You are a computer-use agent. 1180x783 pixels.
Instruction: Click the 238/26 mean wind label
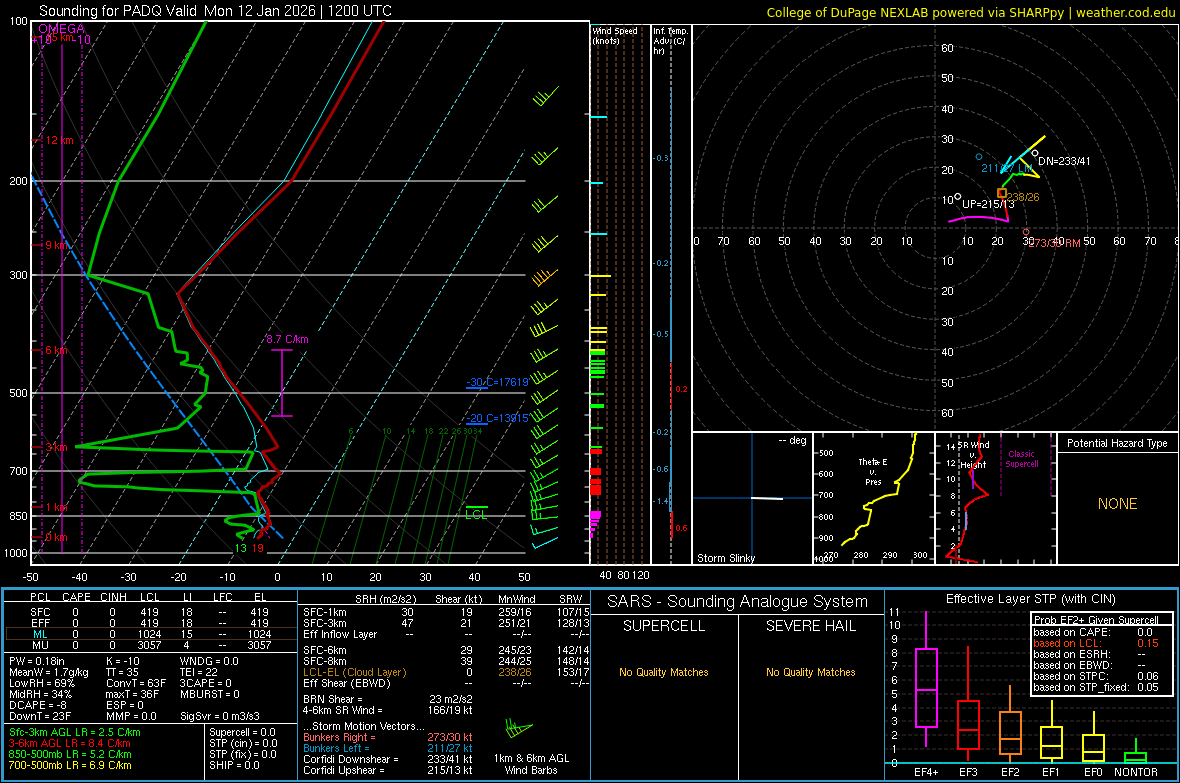click(1023, 197)
